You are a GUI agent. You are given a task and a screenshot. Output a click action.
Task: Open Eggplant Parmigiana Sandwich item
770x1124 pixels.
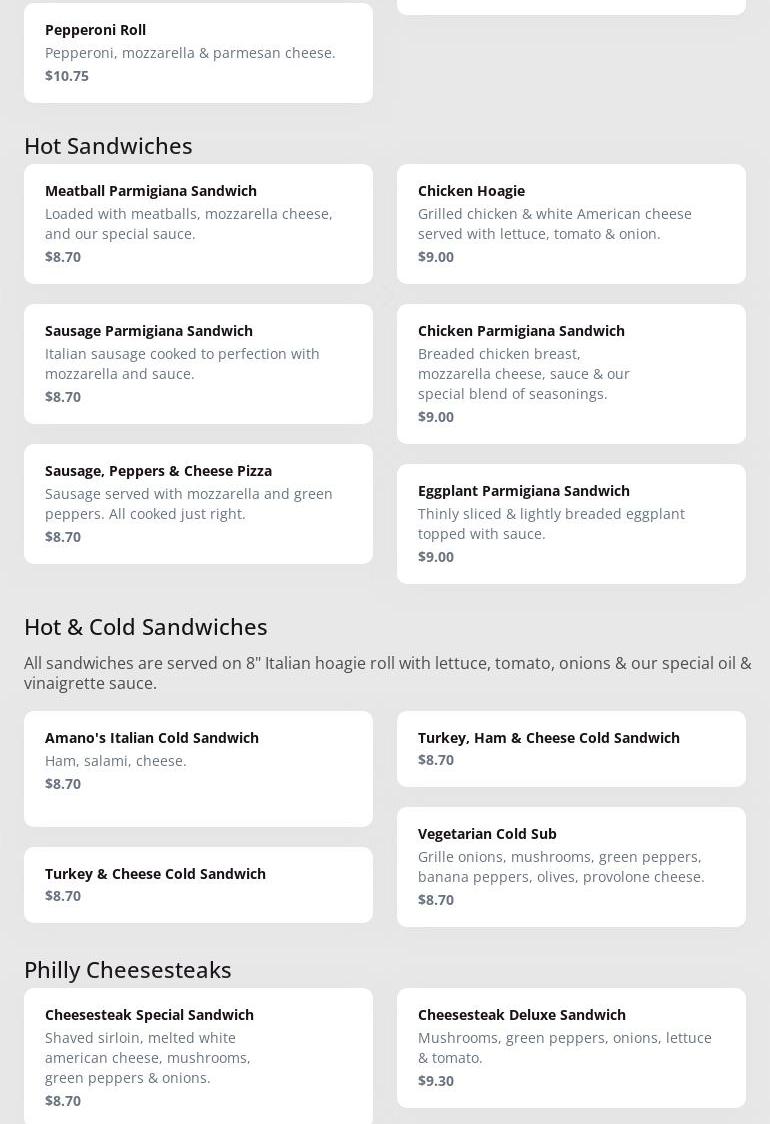coord(571,523)
